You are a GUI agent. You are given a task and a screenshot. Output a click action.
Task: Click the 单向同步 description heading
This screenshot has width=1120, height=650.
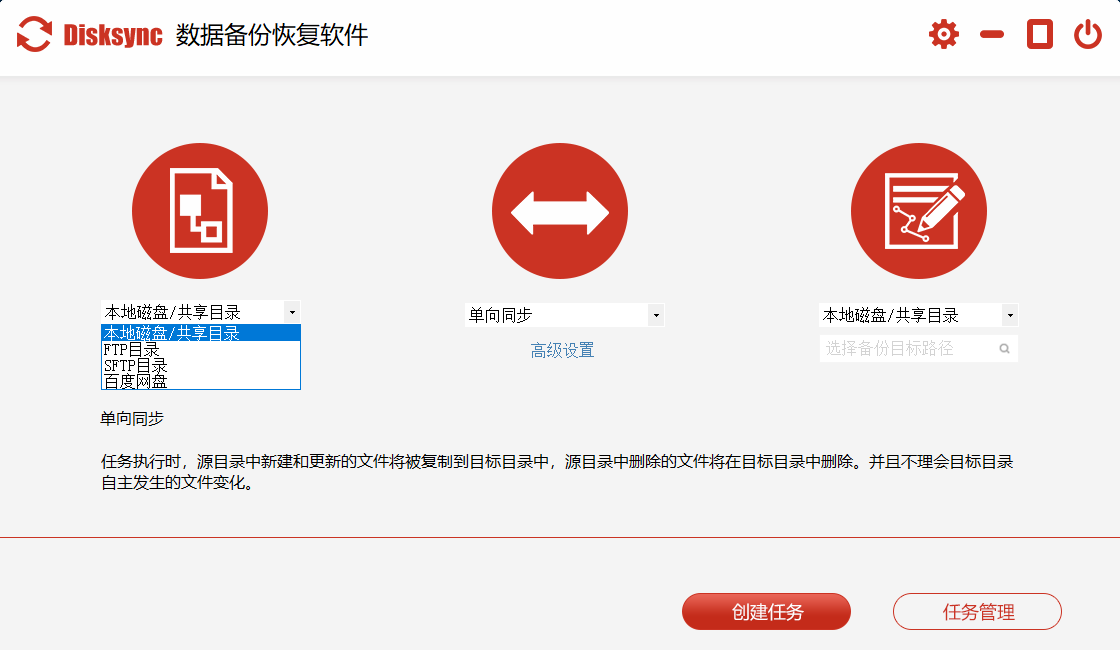click(132, 419)
